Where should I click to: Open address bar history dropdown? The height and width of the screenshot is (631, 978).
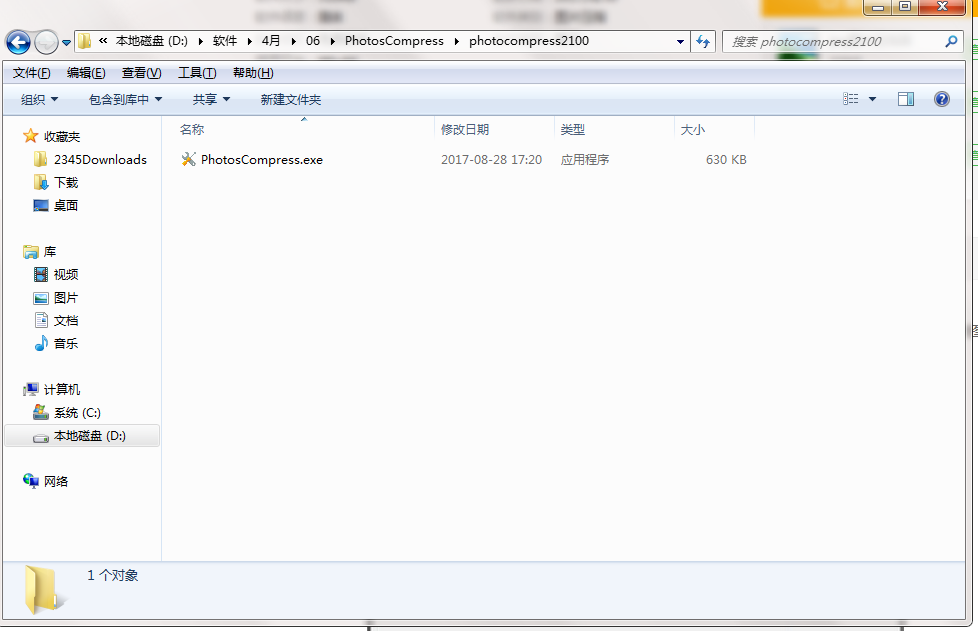pyautogui.click(x=680, y=42)
